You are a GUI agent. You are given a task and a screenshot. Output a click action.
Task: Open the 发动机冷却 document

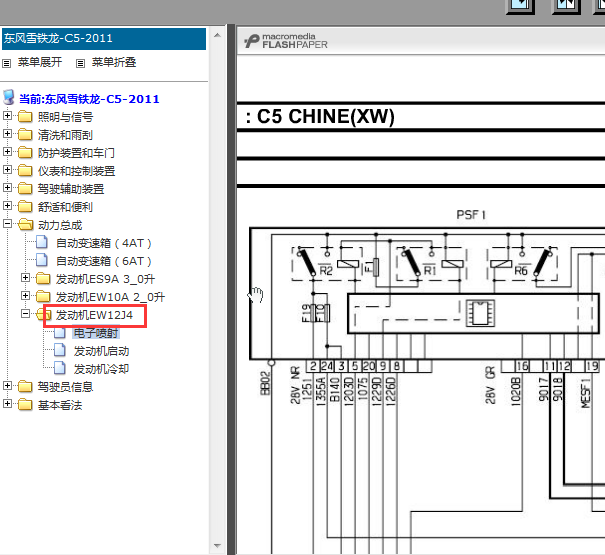click(x=101, y=369)
